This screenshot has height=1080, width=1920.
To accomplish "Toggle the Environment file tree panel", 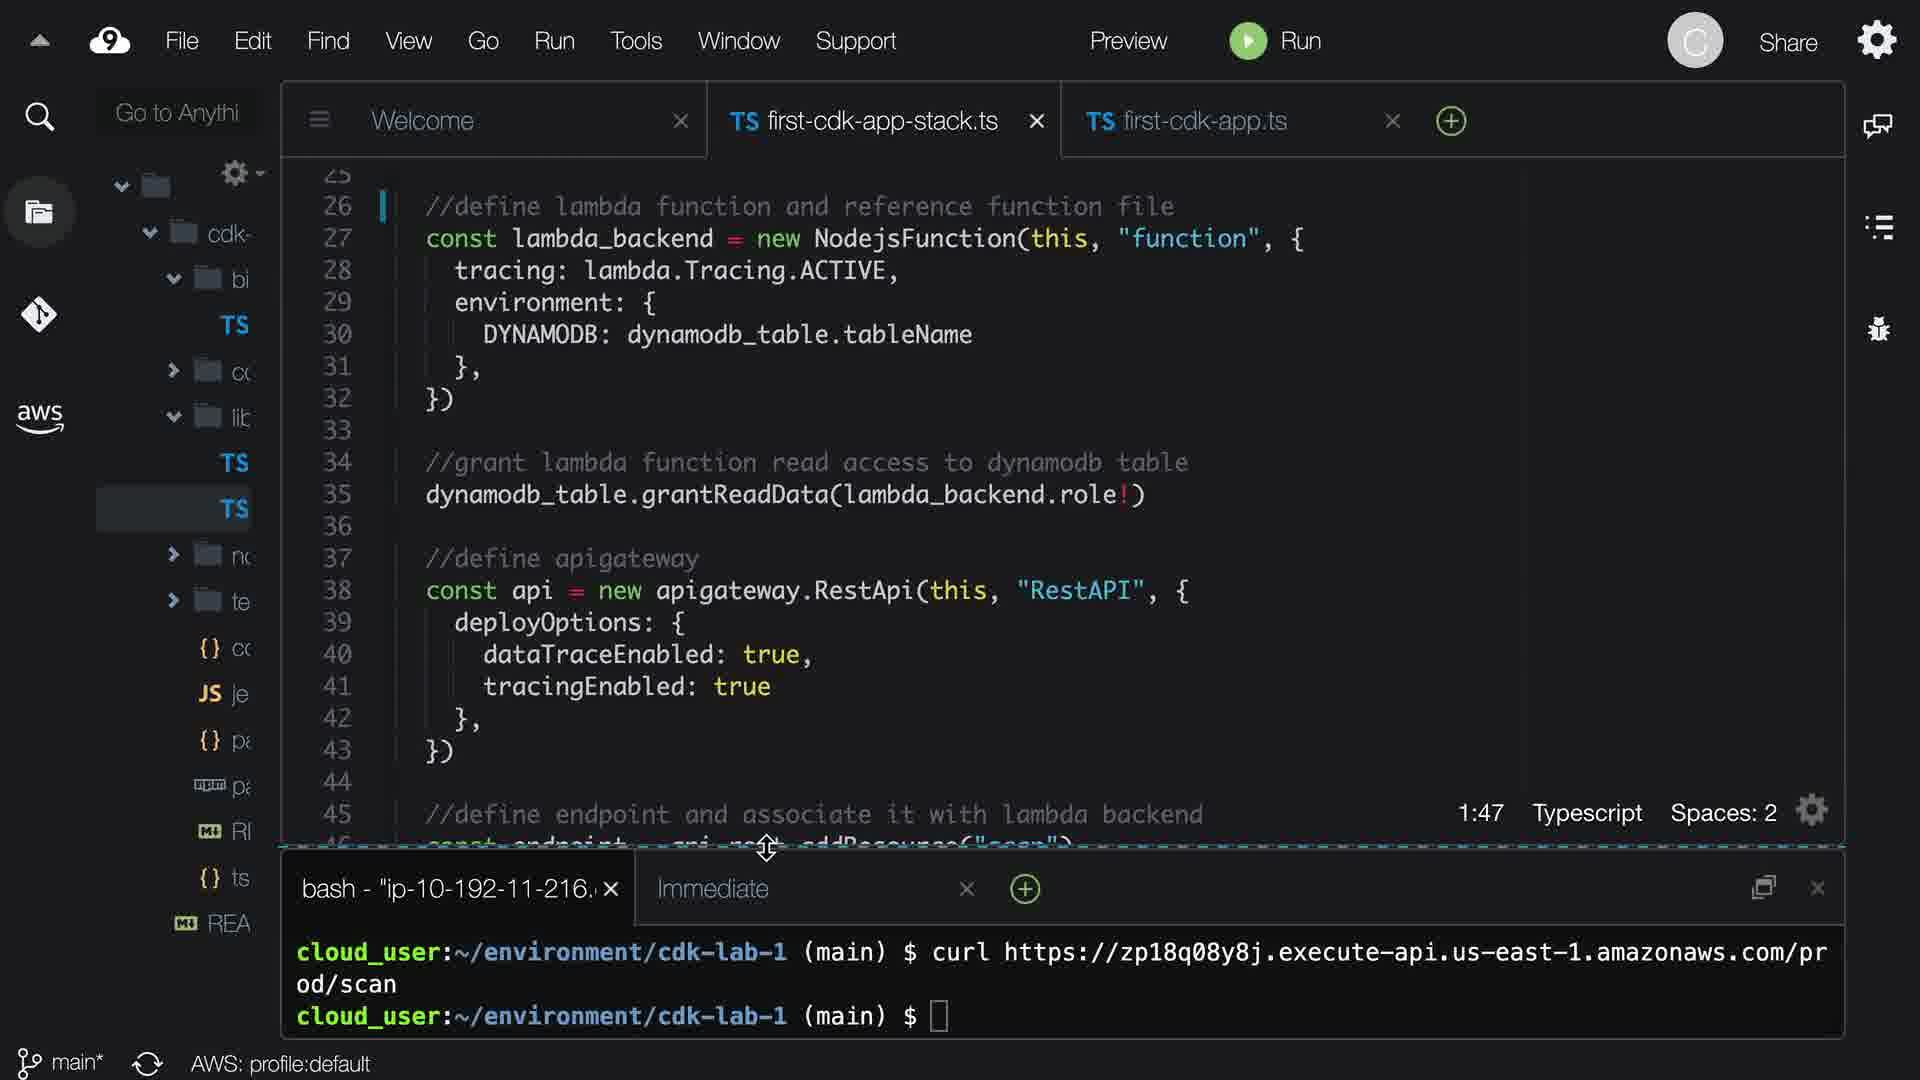I will [39, 212].
